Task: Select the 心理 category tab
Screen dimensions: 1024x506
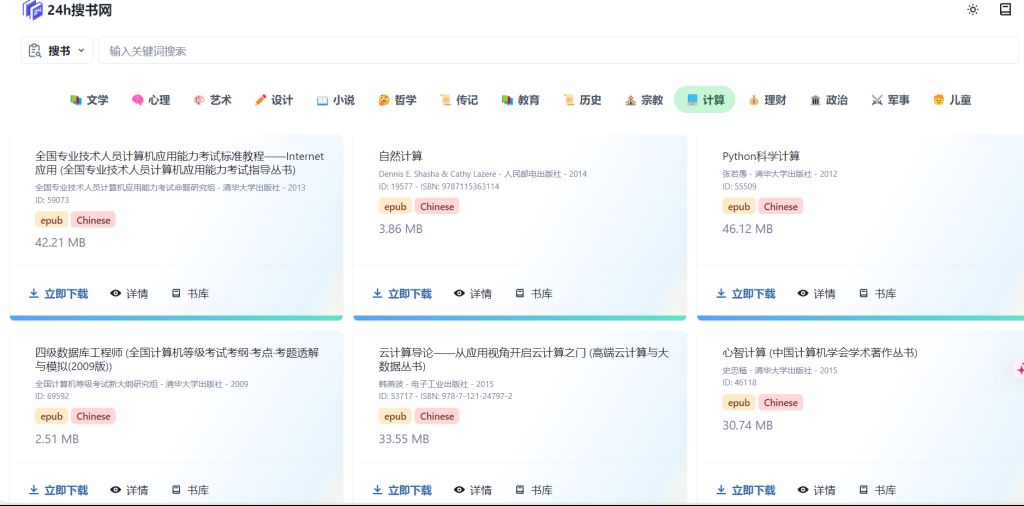Action: pos(151,100)
